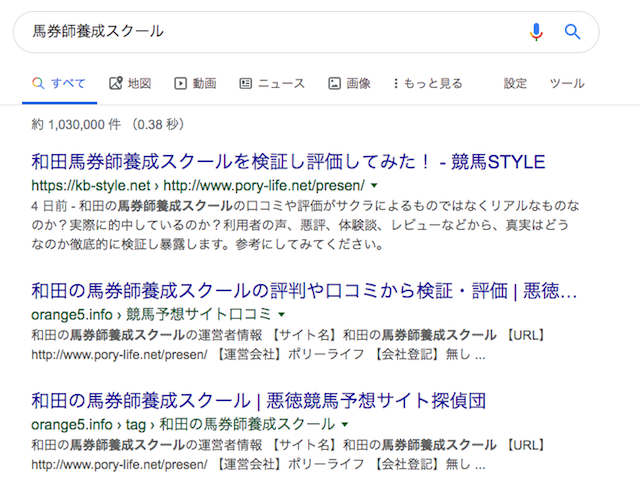The image size is (640, 491).
Task: Click the picture icon in 画像 tab
Action: point(334,84)
